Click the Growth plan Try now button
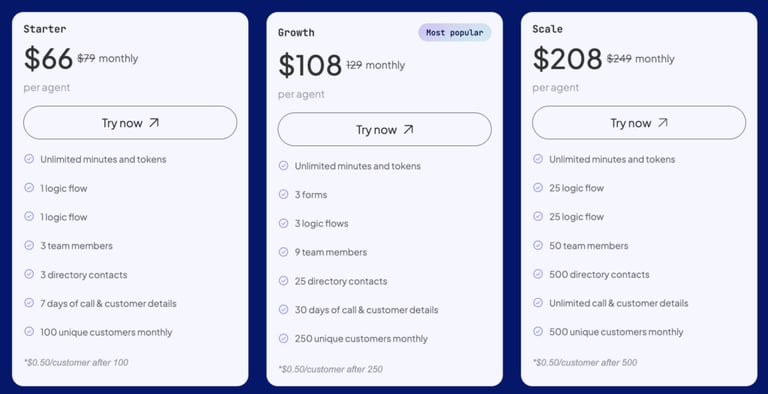This screenshot has width=768, height=394. [384, 129]
